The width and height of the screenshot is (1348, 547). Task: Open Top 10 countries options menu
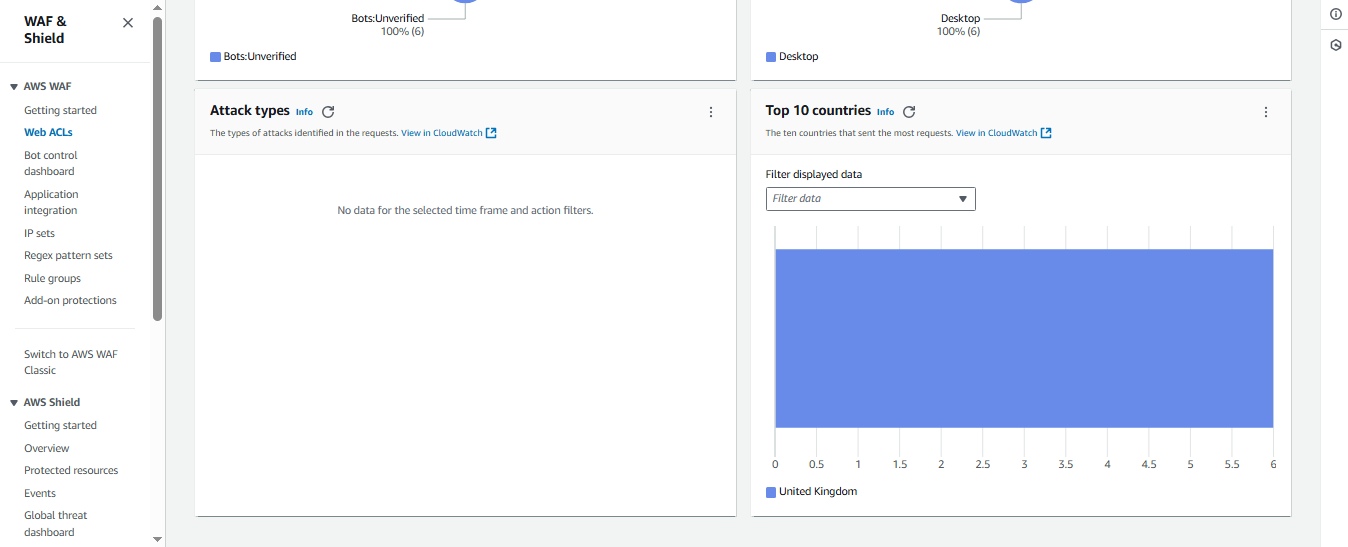point(1266,112)
